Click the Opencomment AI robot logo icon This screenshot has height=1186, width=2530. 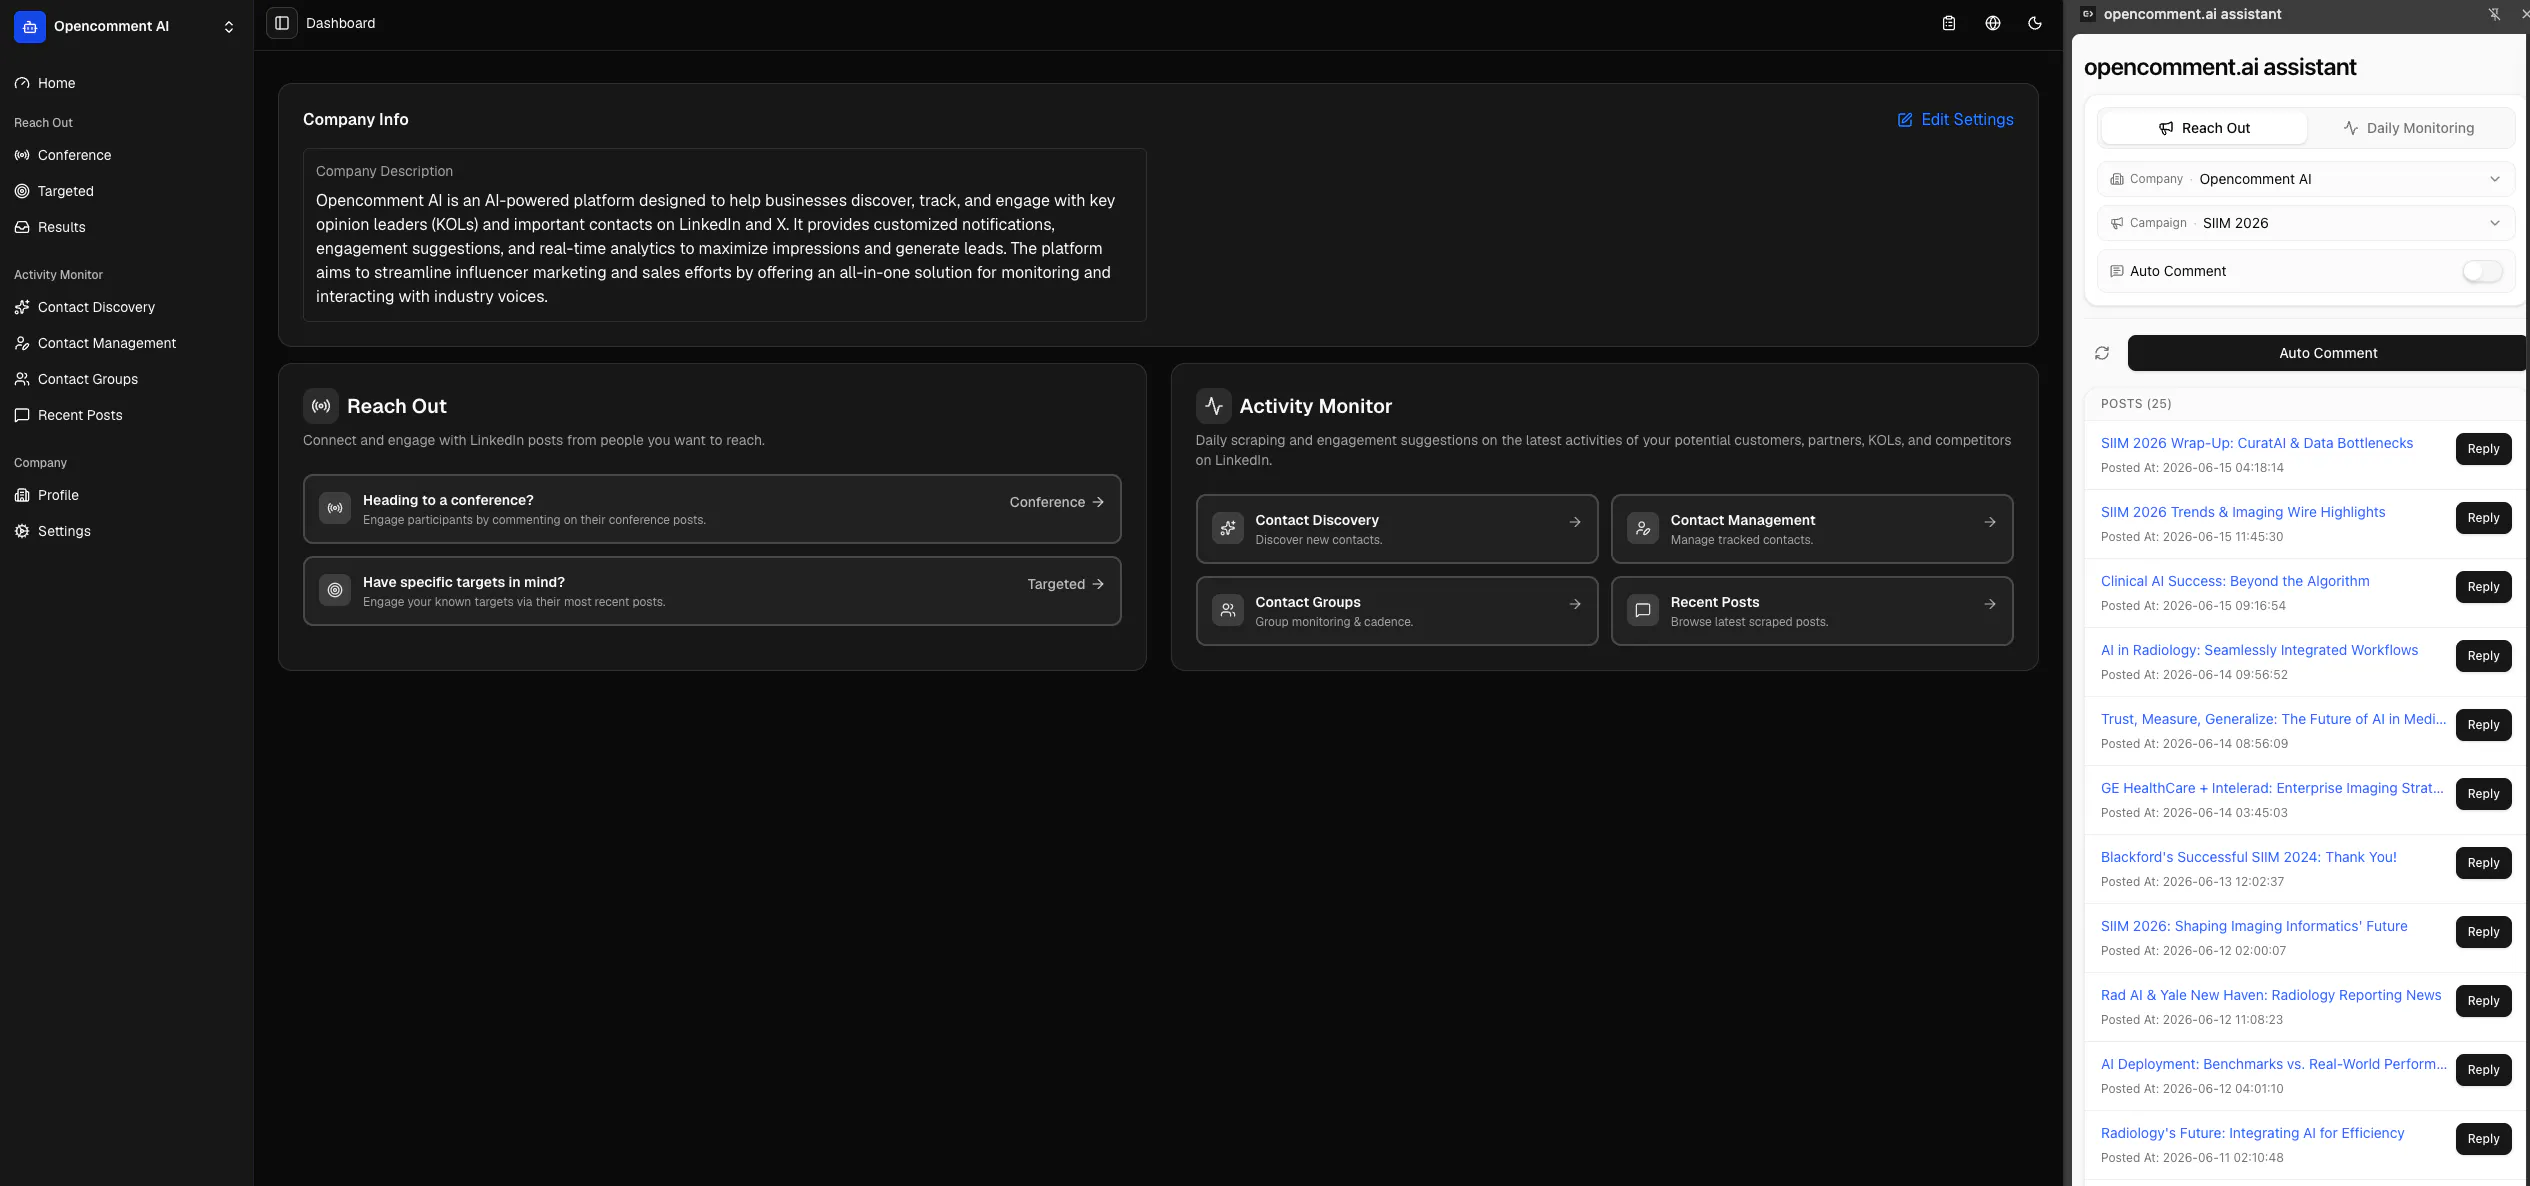pos(30,27)
